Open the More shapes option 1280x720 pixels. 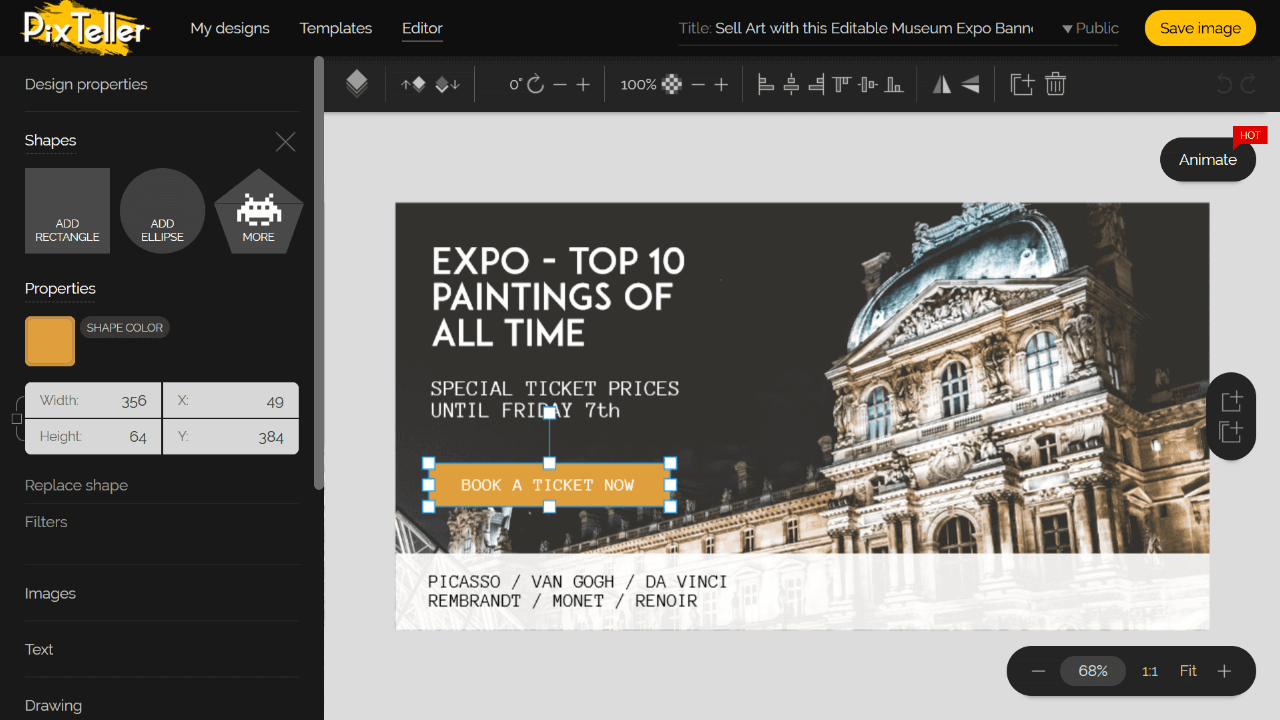pyautogui.click(x=258, y=210)
